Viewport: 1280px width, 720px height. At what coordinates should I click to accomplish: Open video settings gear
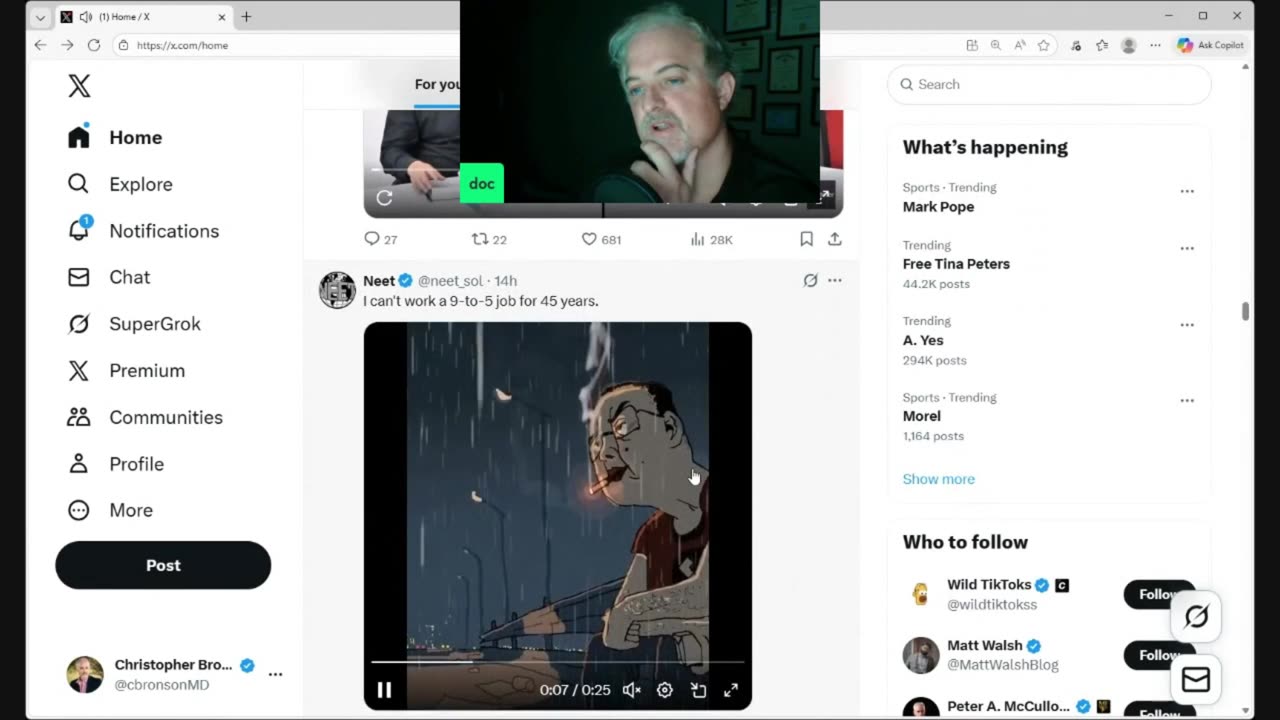coord(664,690)
